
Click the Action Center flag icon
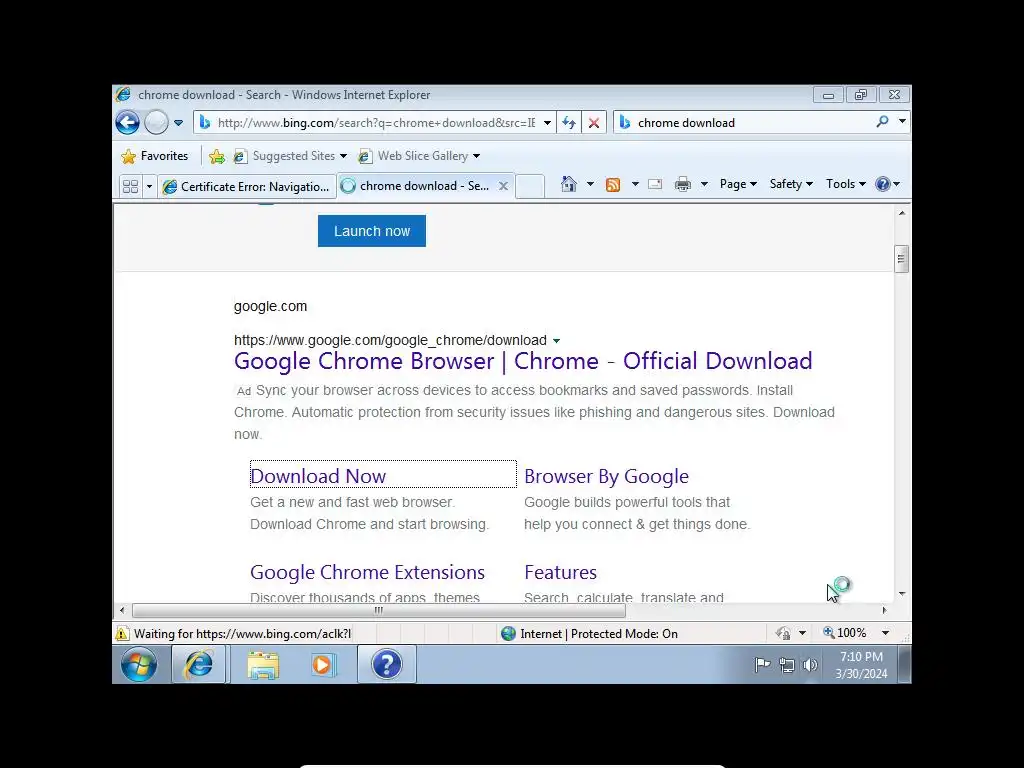762,665
